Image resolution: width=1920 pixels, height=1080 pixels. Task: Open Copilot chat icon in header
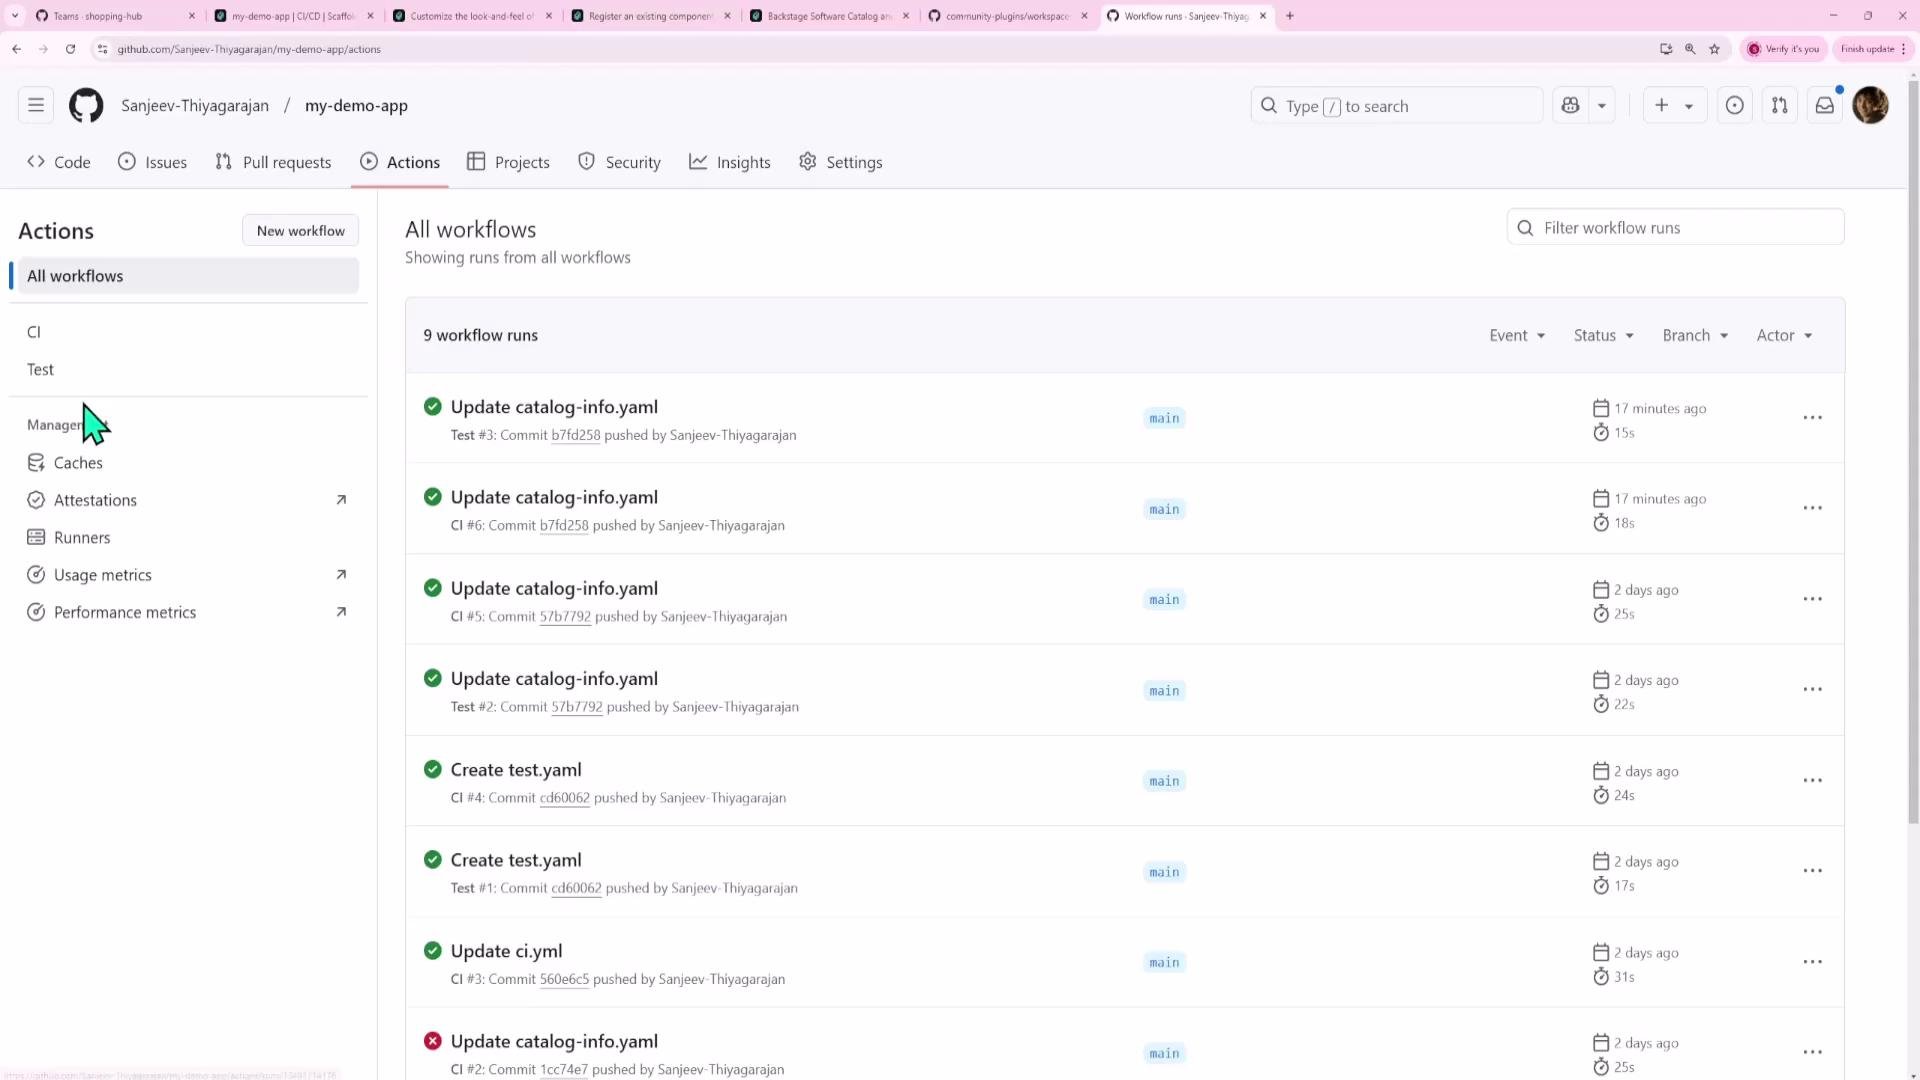click(x=1570, y=105)
